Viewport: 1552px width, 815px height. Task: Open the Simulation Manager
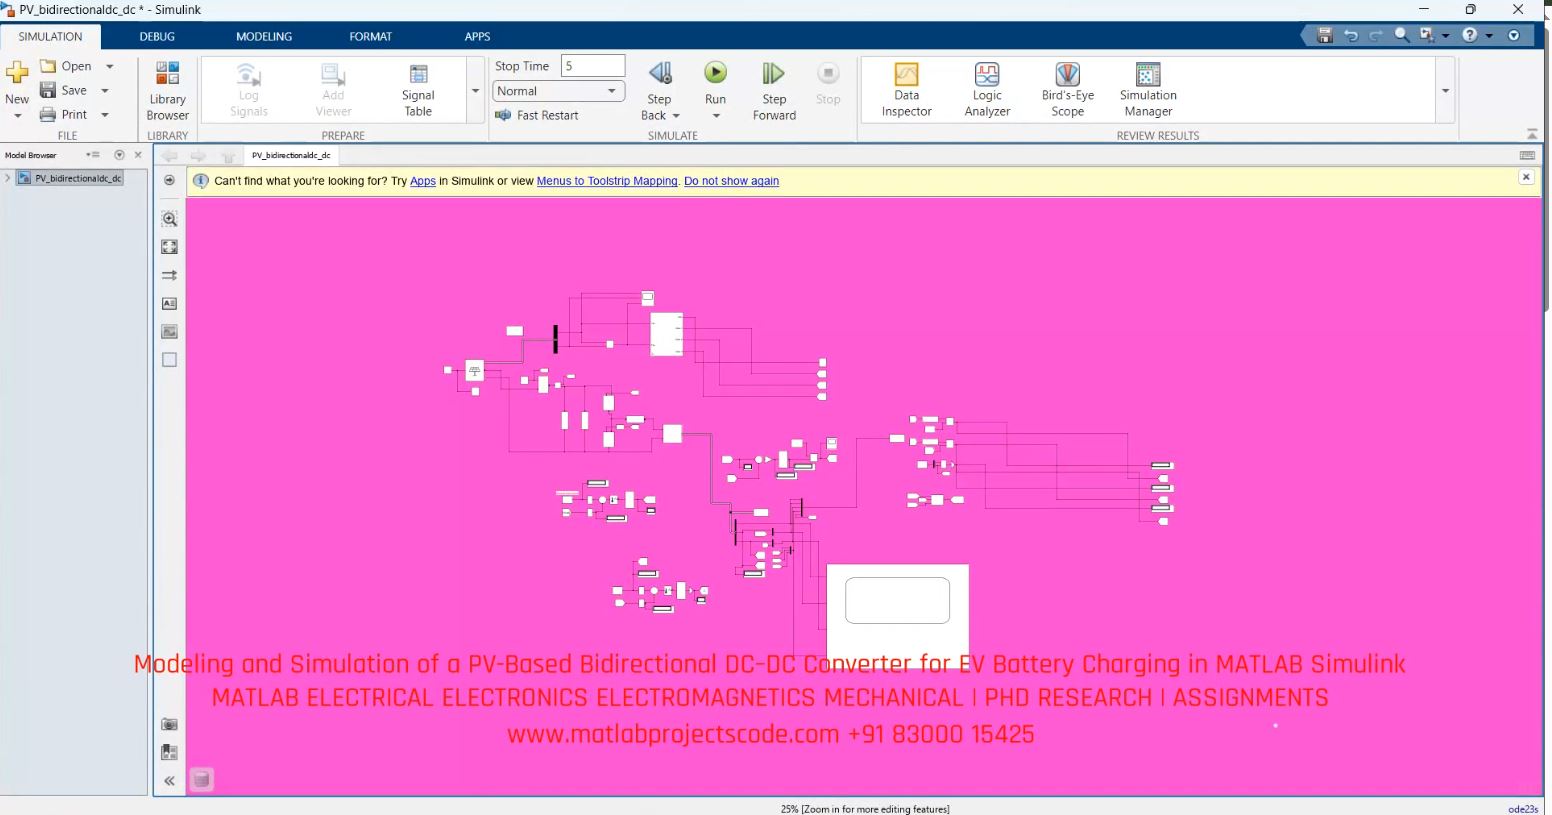(x=1146, y=89)
